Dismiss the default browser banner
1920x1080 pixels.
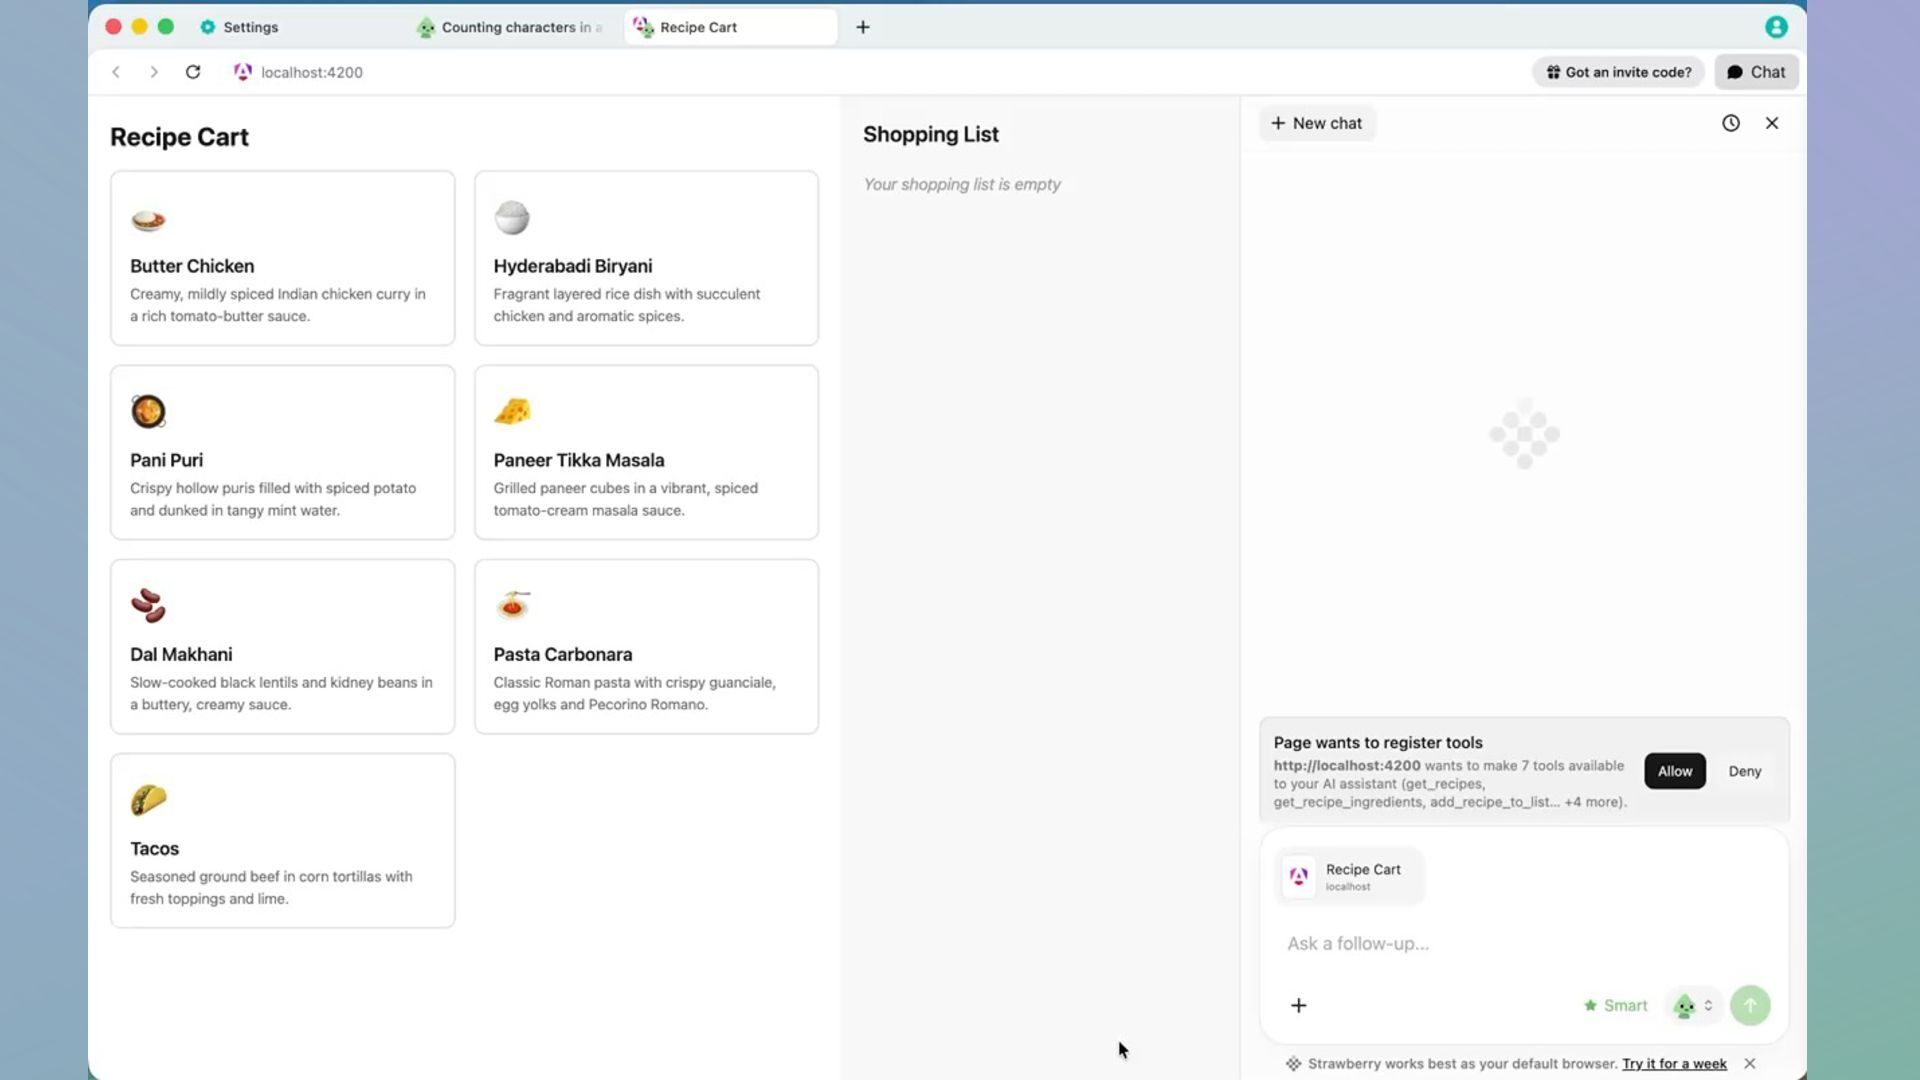click(x=1749, y=1063)
